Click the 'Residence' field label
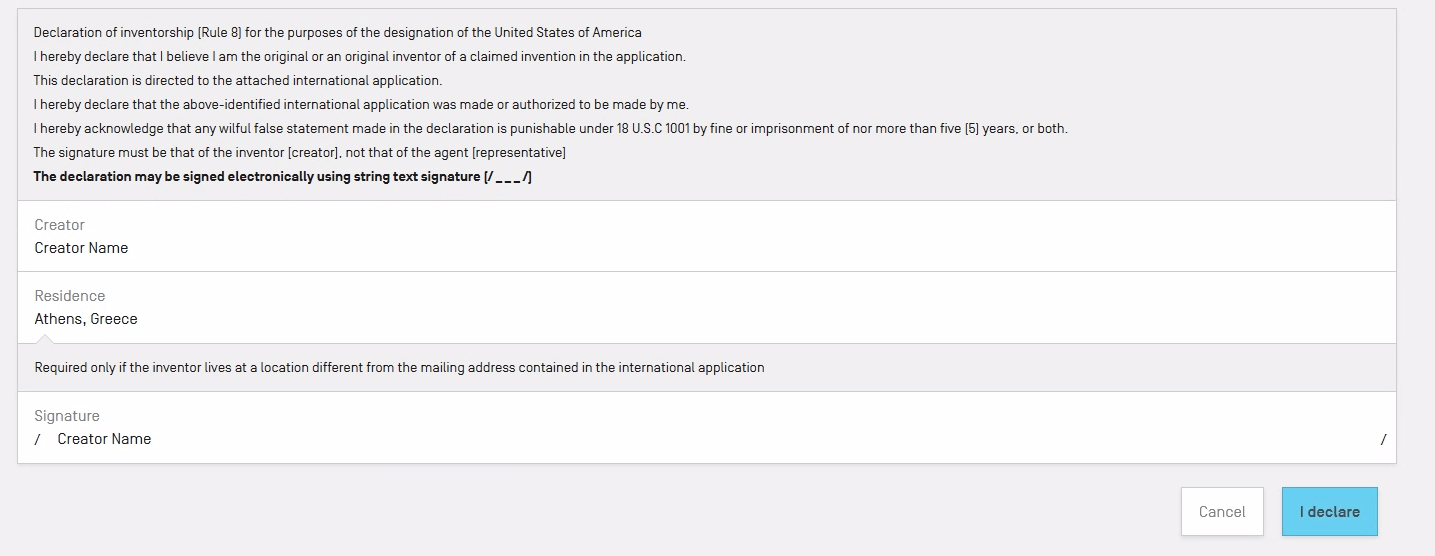Screen dimensions: 1435x556 tap(69, 296)
